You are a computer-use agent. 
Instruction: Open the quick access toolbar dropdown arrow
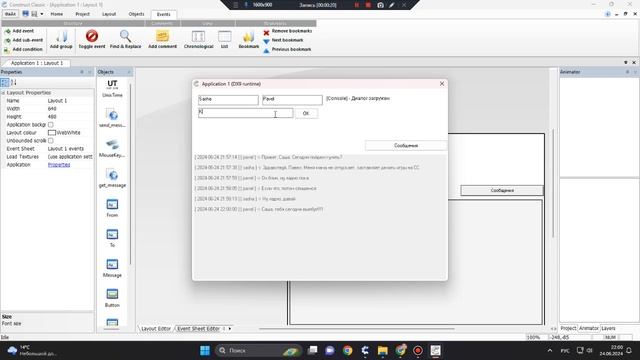click(x=42, y=14)
